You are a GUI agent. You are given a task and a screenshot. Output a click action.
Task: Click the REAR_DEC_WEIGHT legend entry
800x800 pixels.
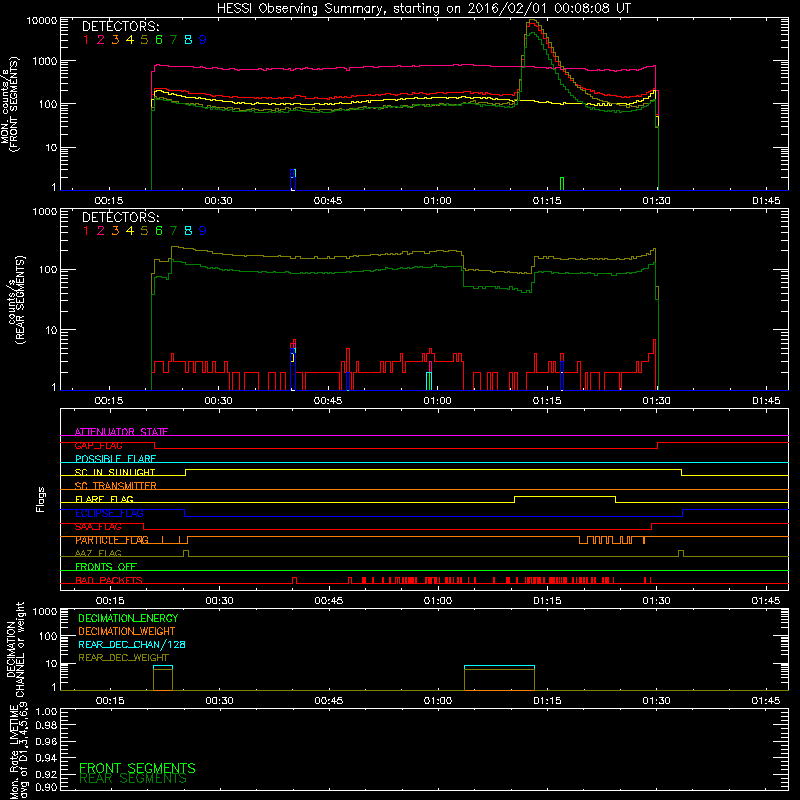coord(123,658)
